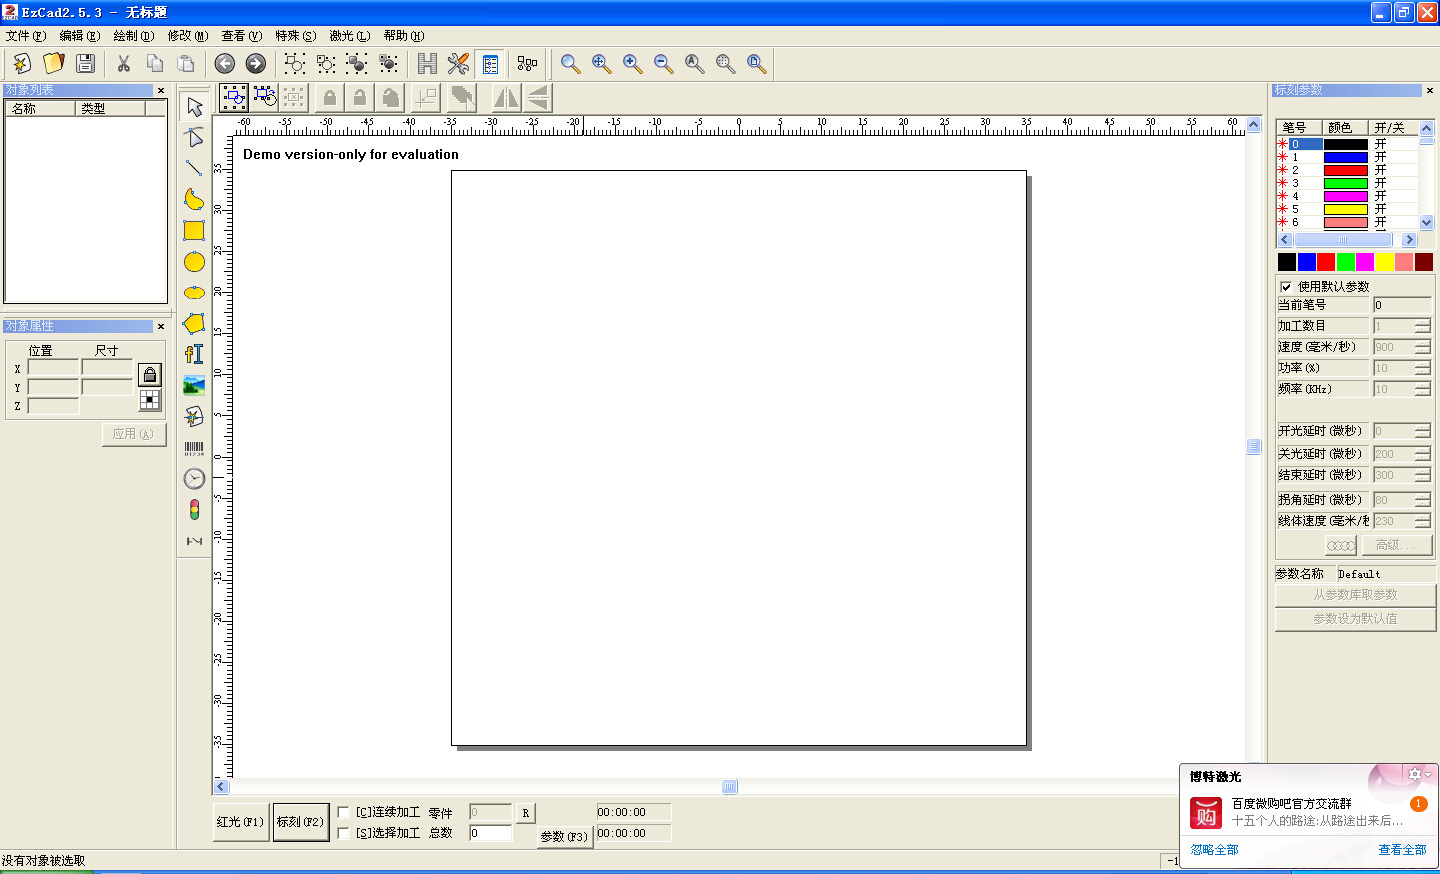Select the Bitmap image tool
Image resolution: width=1440 pixels, height=874 pixels.
(195, 385)
